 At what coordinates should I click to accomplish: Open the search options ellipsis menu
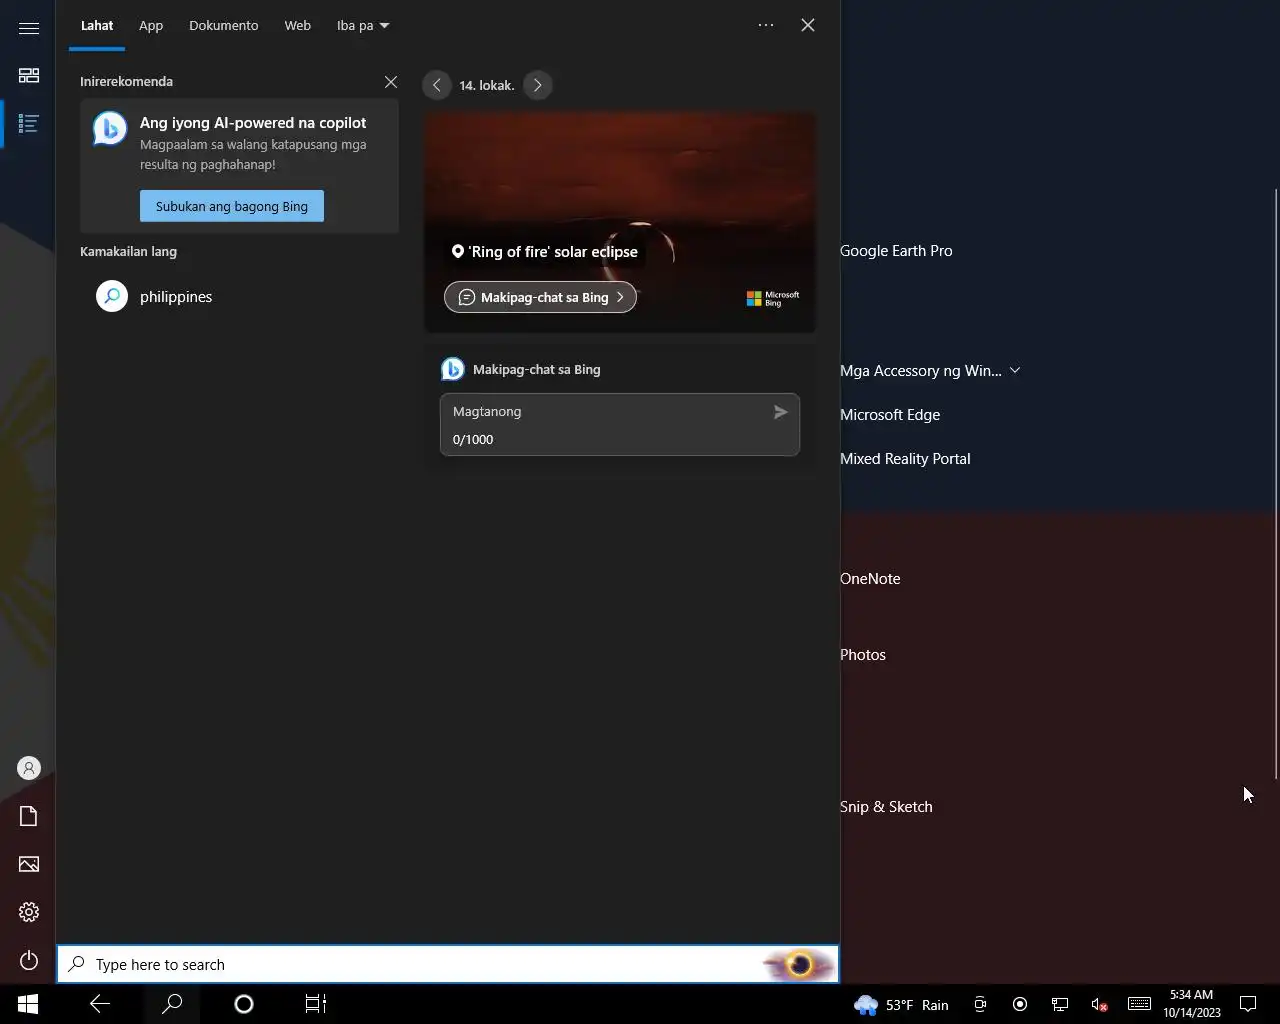pos(766,25)
